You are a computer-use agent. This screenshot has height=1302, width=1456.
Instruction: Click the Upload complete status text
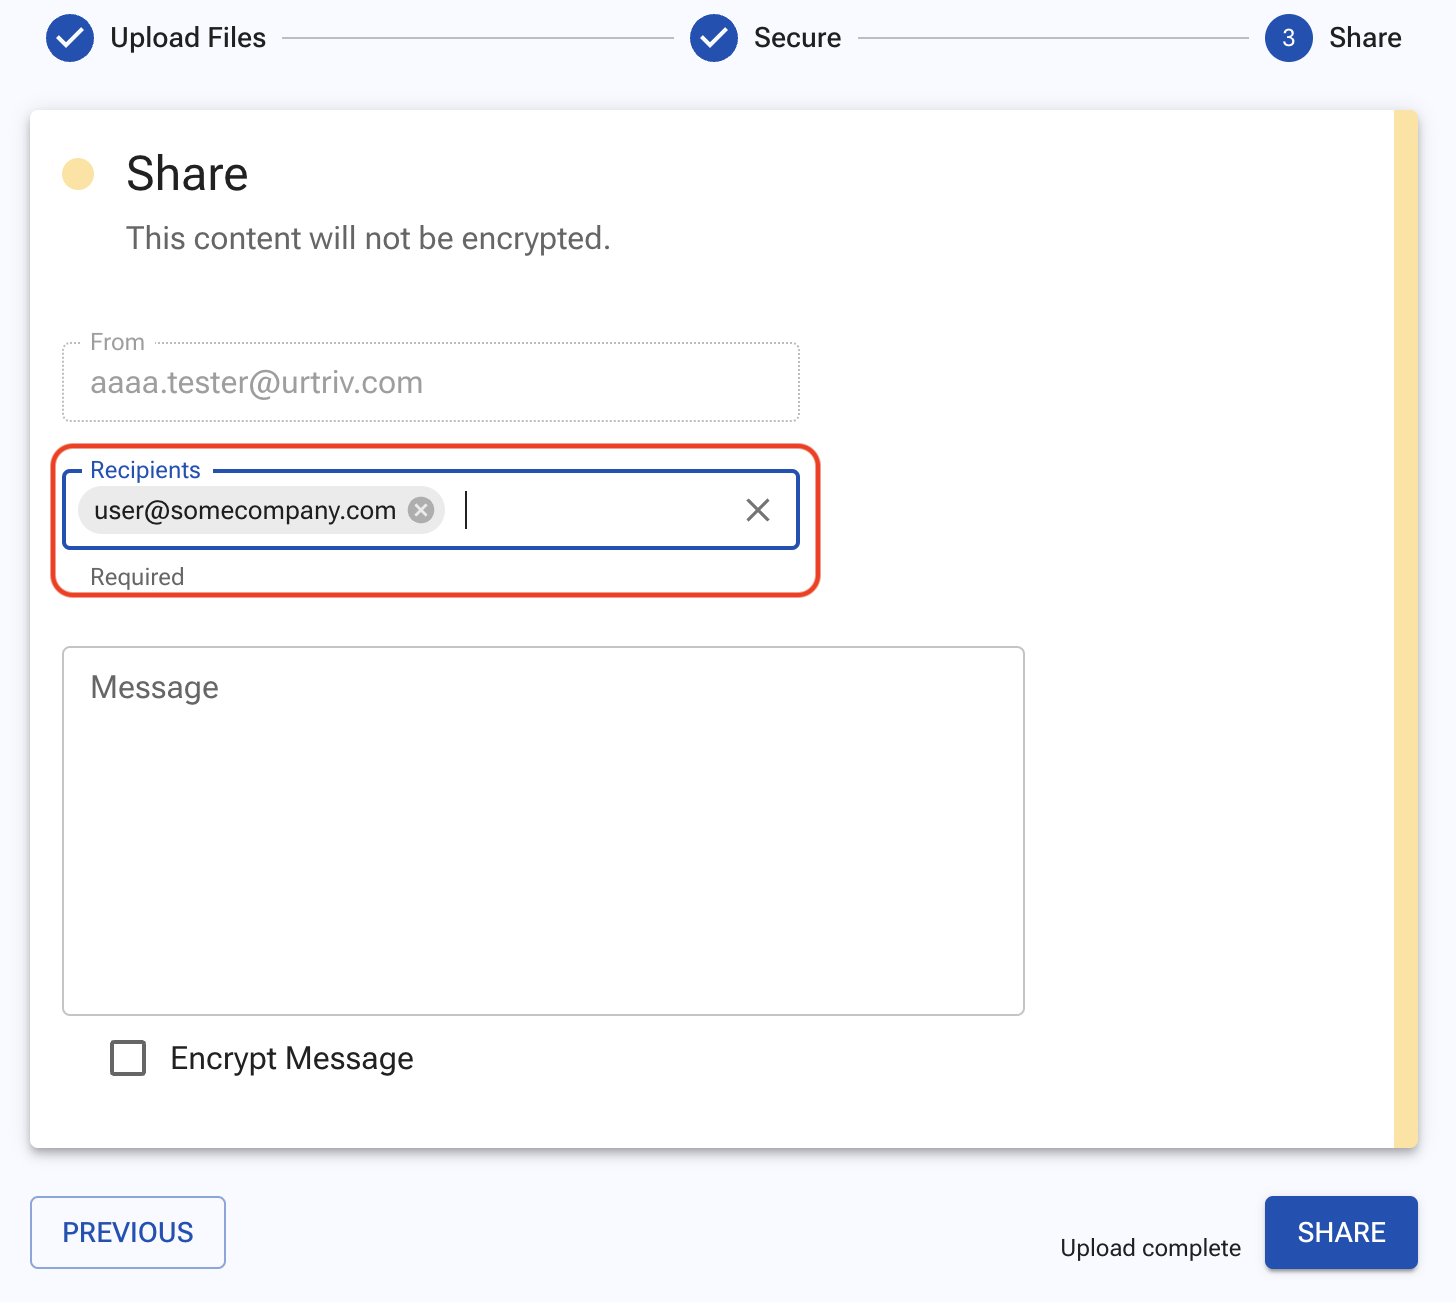point(1150,1247)
